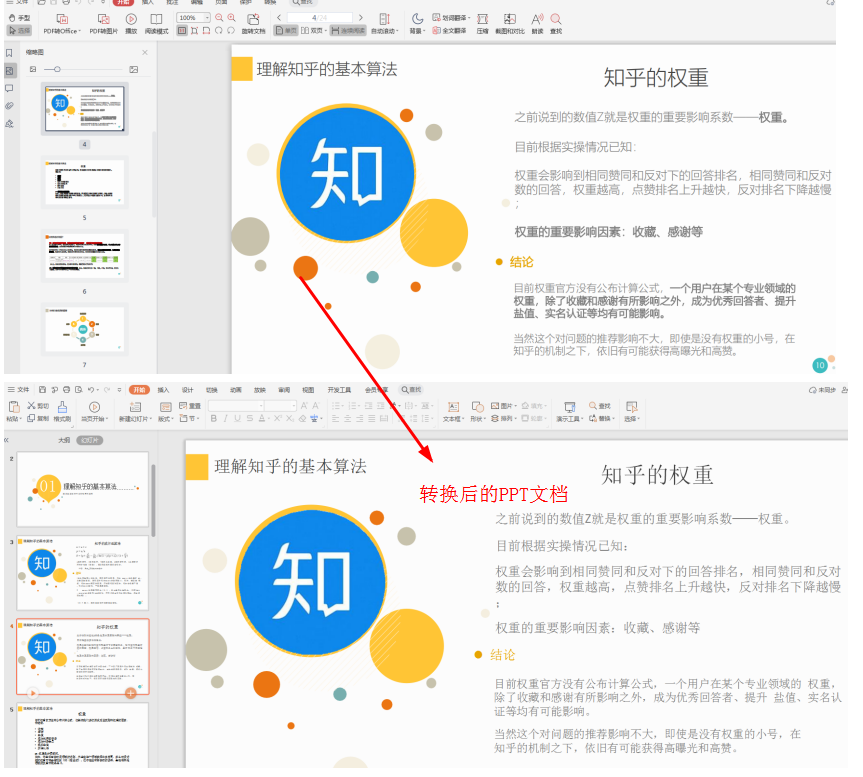The height and width of the screenshot is (777, 863).
Task: Click the Rotate Document icon
Action: pyautogui.click(x=253, y=20)
